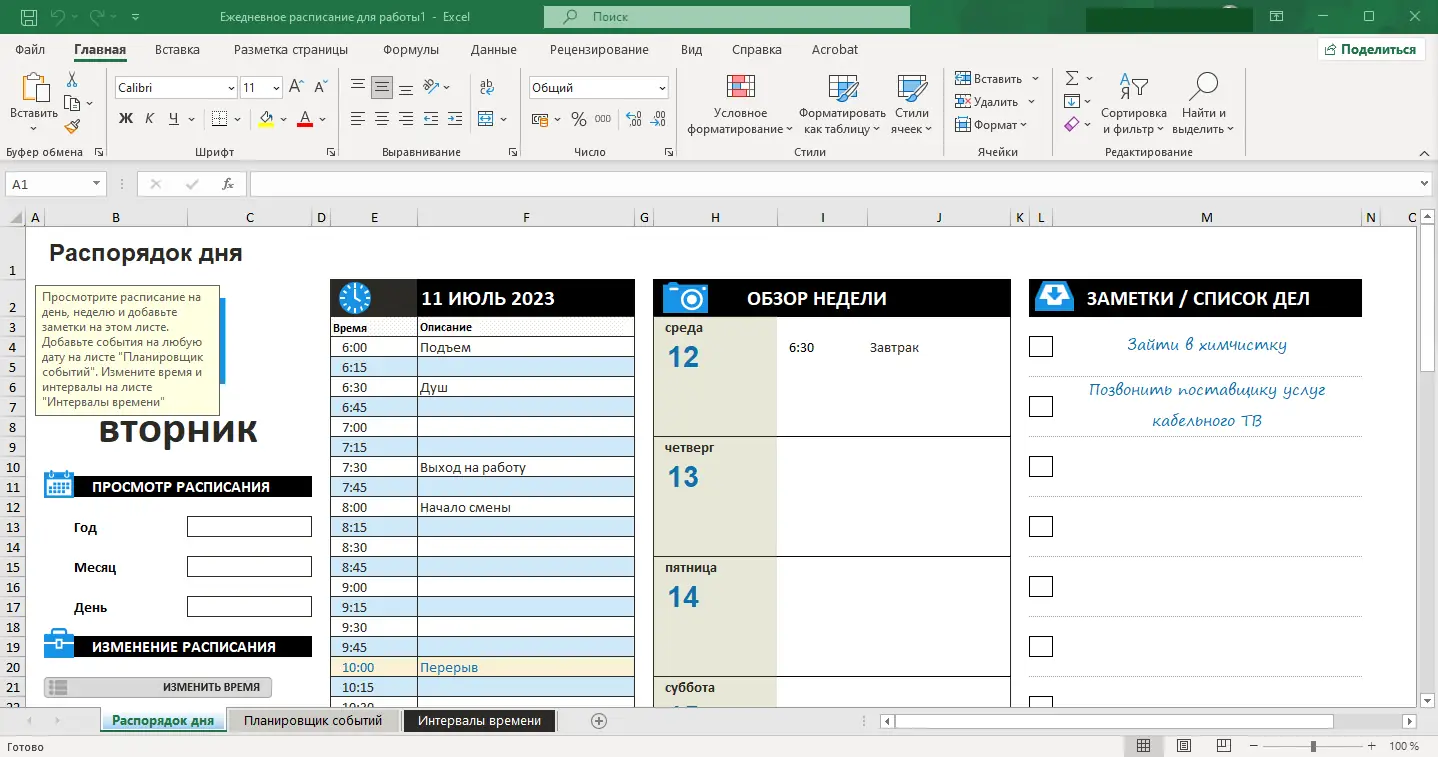Center text horizontally in the cell

point(382,119)
